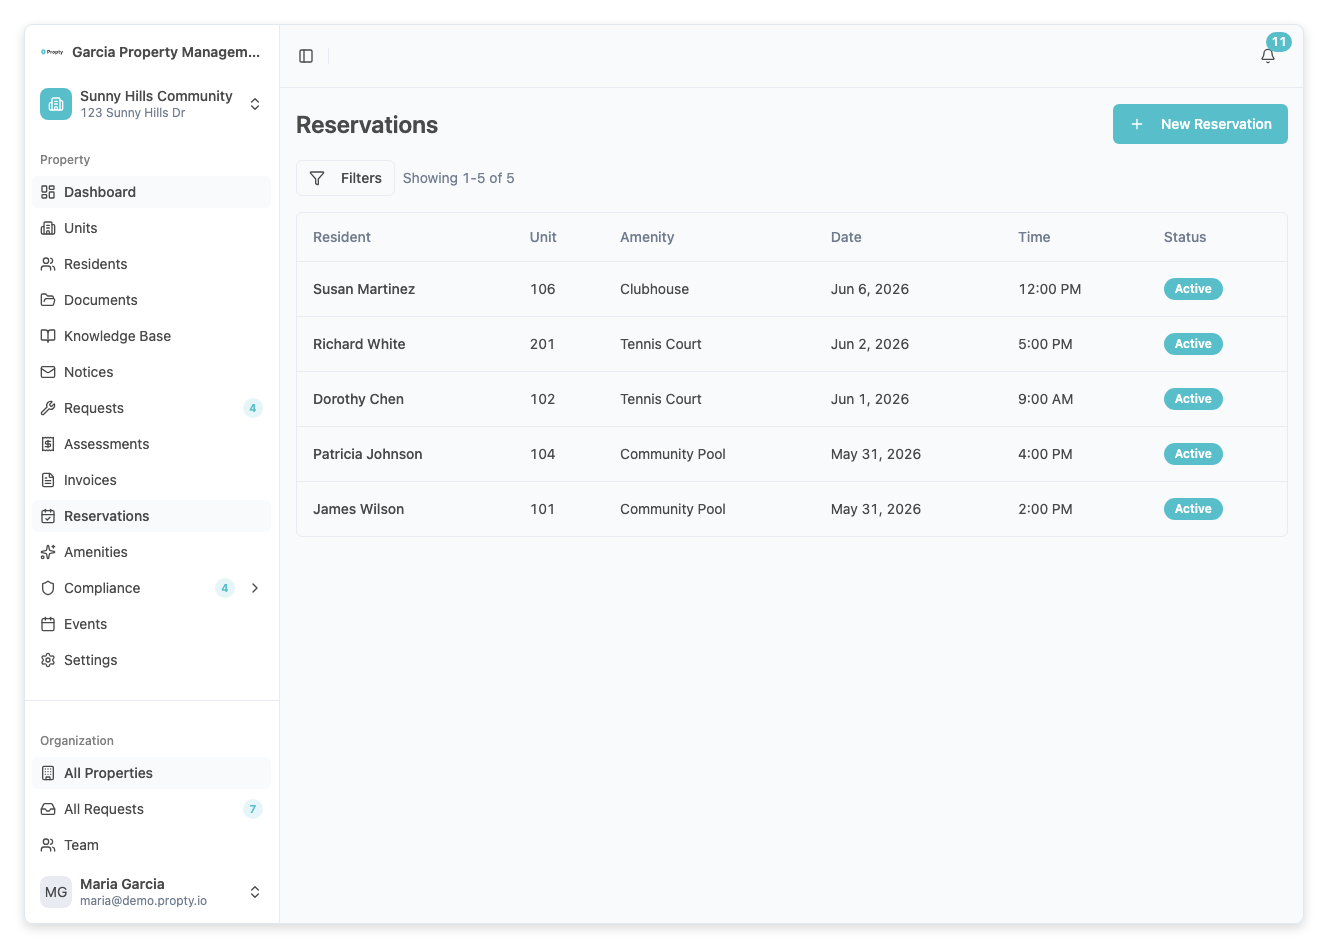Click the Invoices document icon
This screenshot has height=948, width=1328.
point(48,480)
